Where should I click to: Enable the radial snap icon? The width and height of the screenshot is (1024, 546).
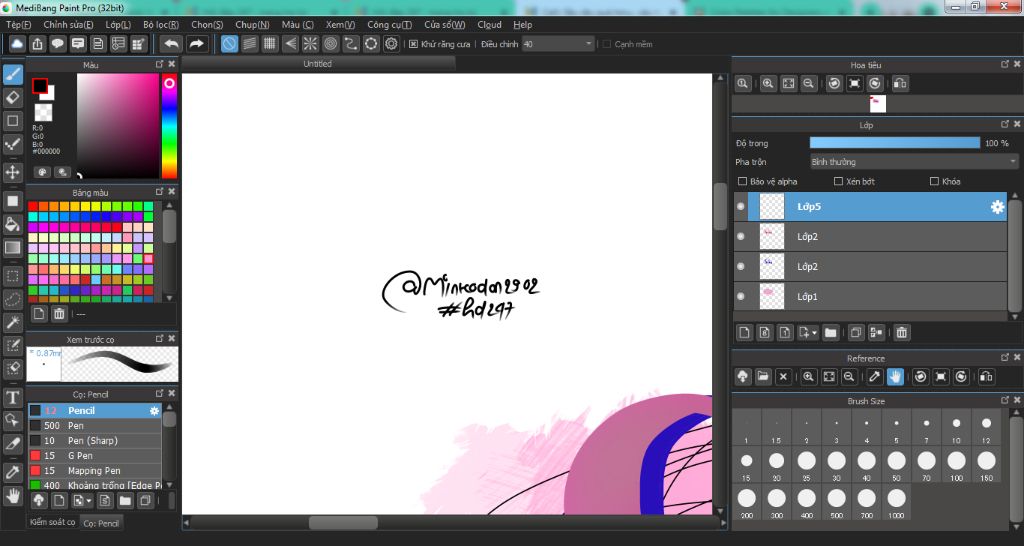pyautogui.click(x=310, y=44)
